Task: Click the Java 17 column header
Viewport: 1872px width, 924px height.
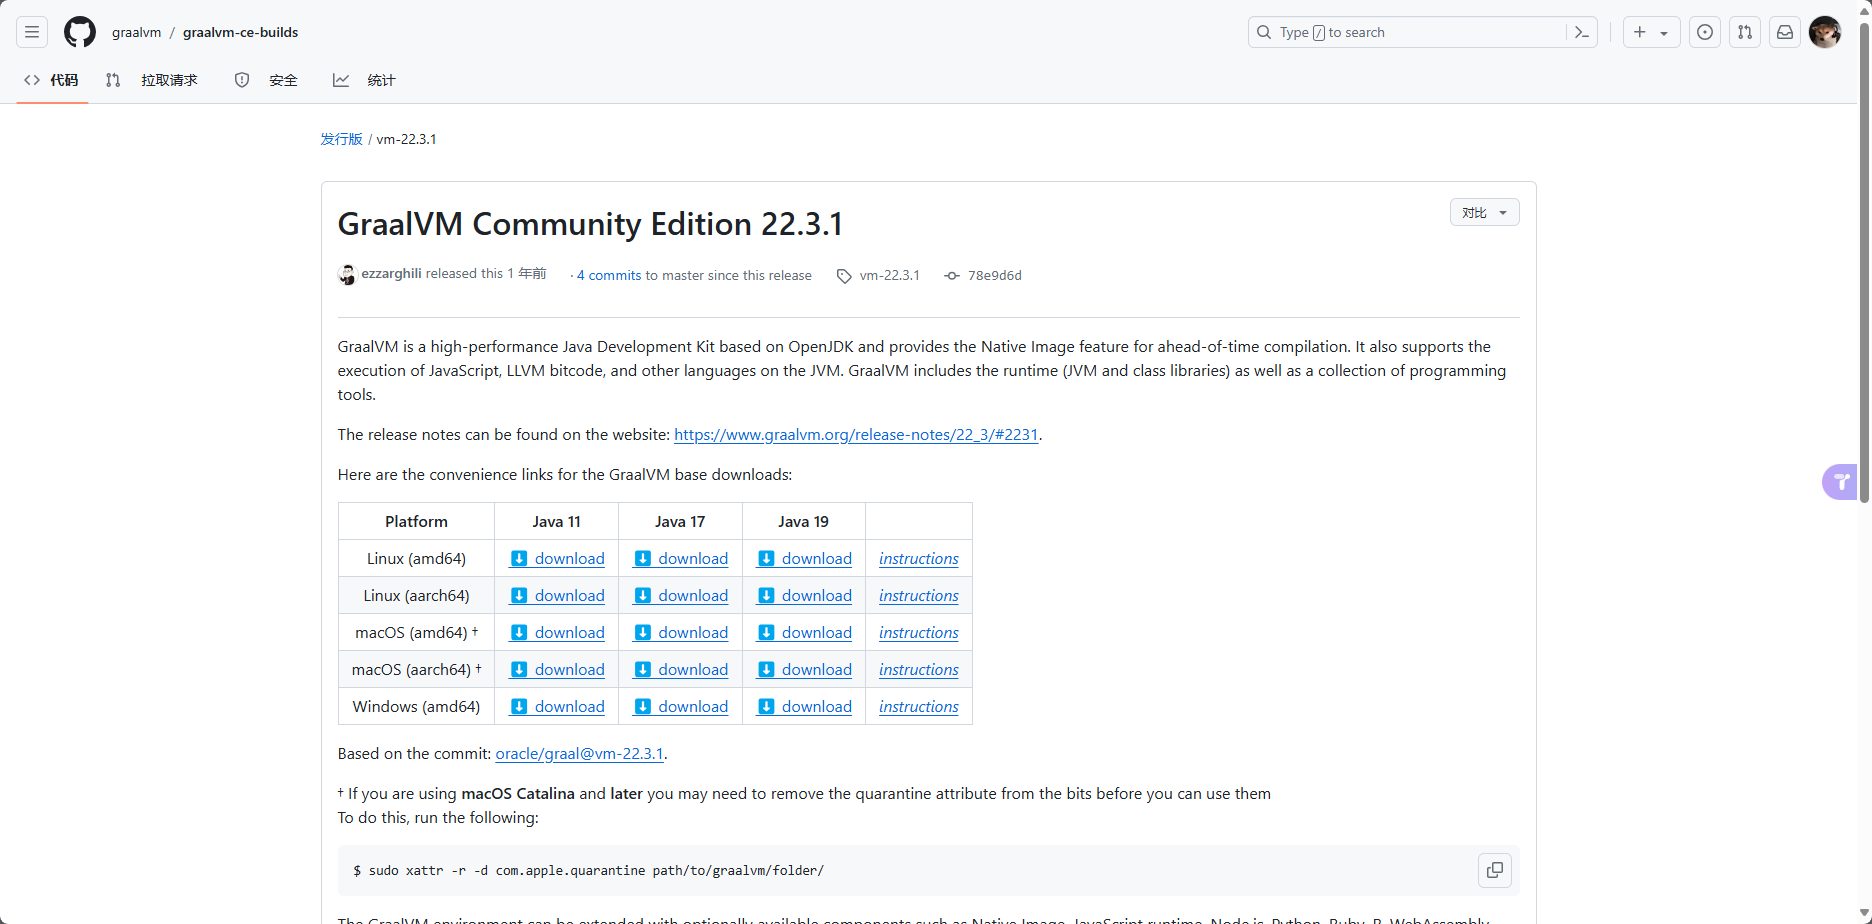Action: click(x=680, y=522)
